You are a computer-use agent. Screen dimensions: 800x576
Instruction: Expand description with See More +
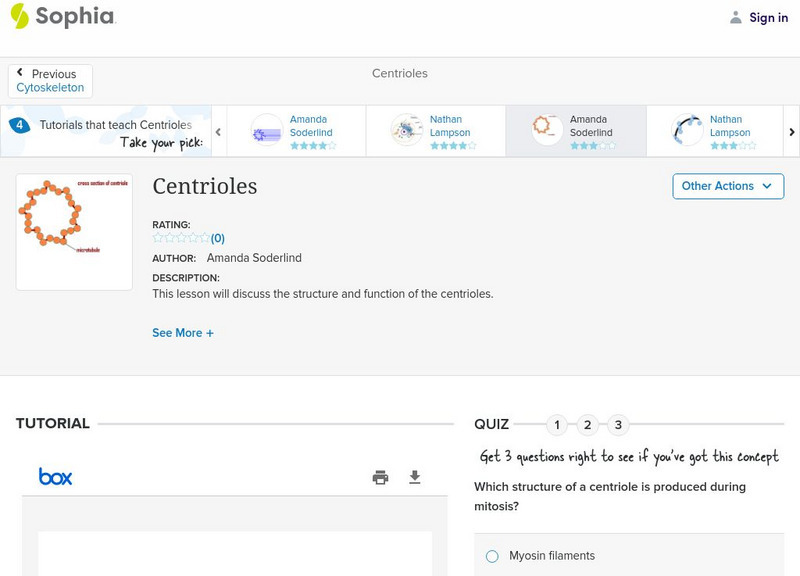pyautogui.click(x=183, y=333)
